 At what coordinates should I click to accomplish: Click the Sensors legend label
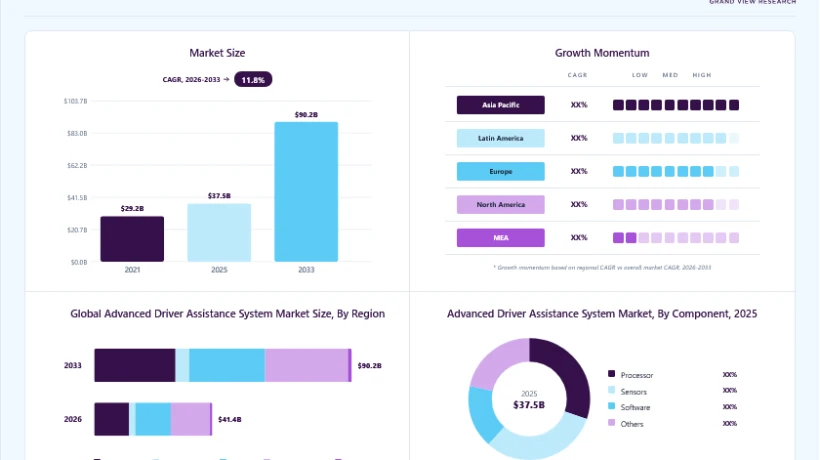click(x=633, y=392)
